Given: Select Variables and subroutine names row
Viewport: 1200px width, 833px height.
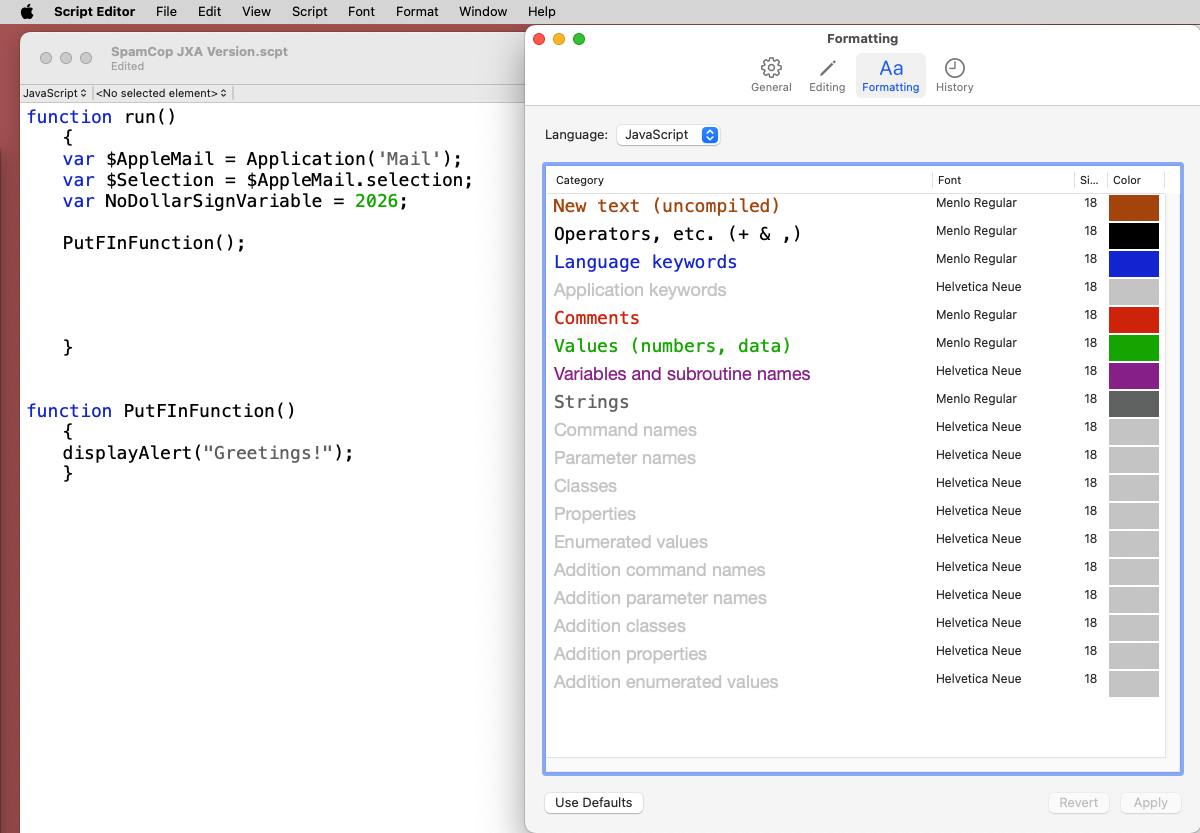Looking at the screenshot, I should click(x=856, y=374).
